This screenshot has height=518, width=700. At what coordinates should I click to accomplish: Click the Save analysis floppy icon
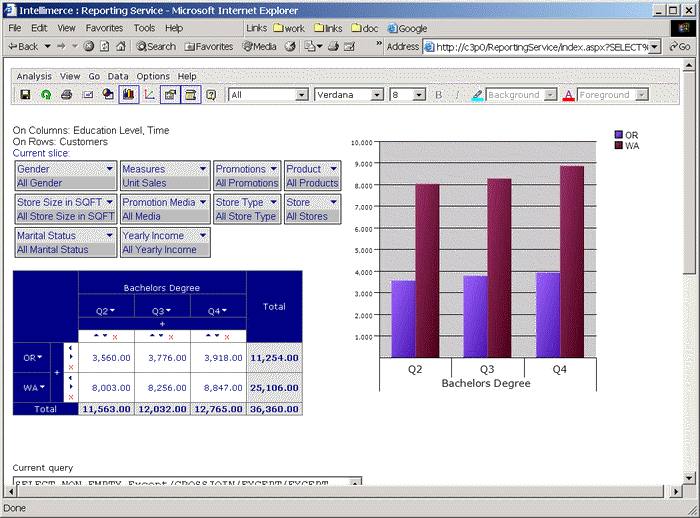(x=25, y=94)
